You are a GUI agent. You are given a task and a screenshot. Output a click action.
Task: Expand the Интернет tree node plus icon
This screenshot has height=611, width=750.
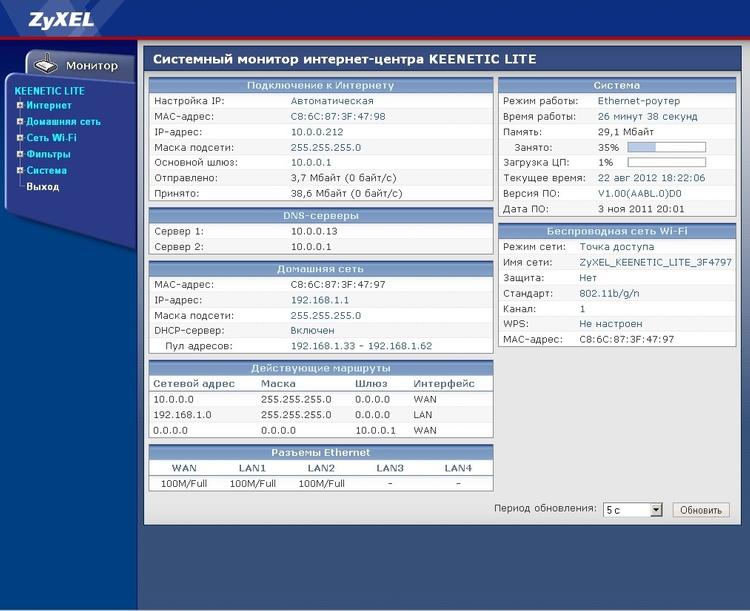(x=19, y=105)
